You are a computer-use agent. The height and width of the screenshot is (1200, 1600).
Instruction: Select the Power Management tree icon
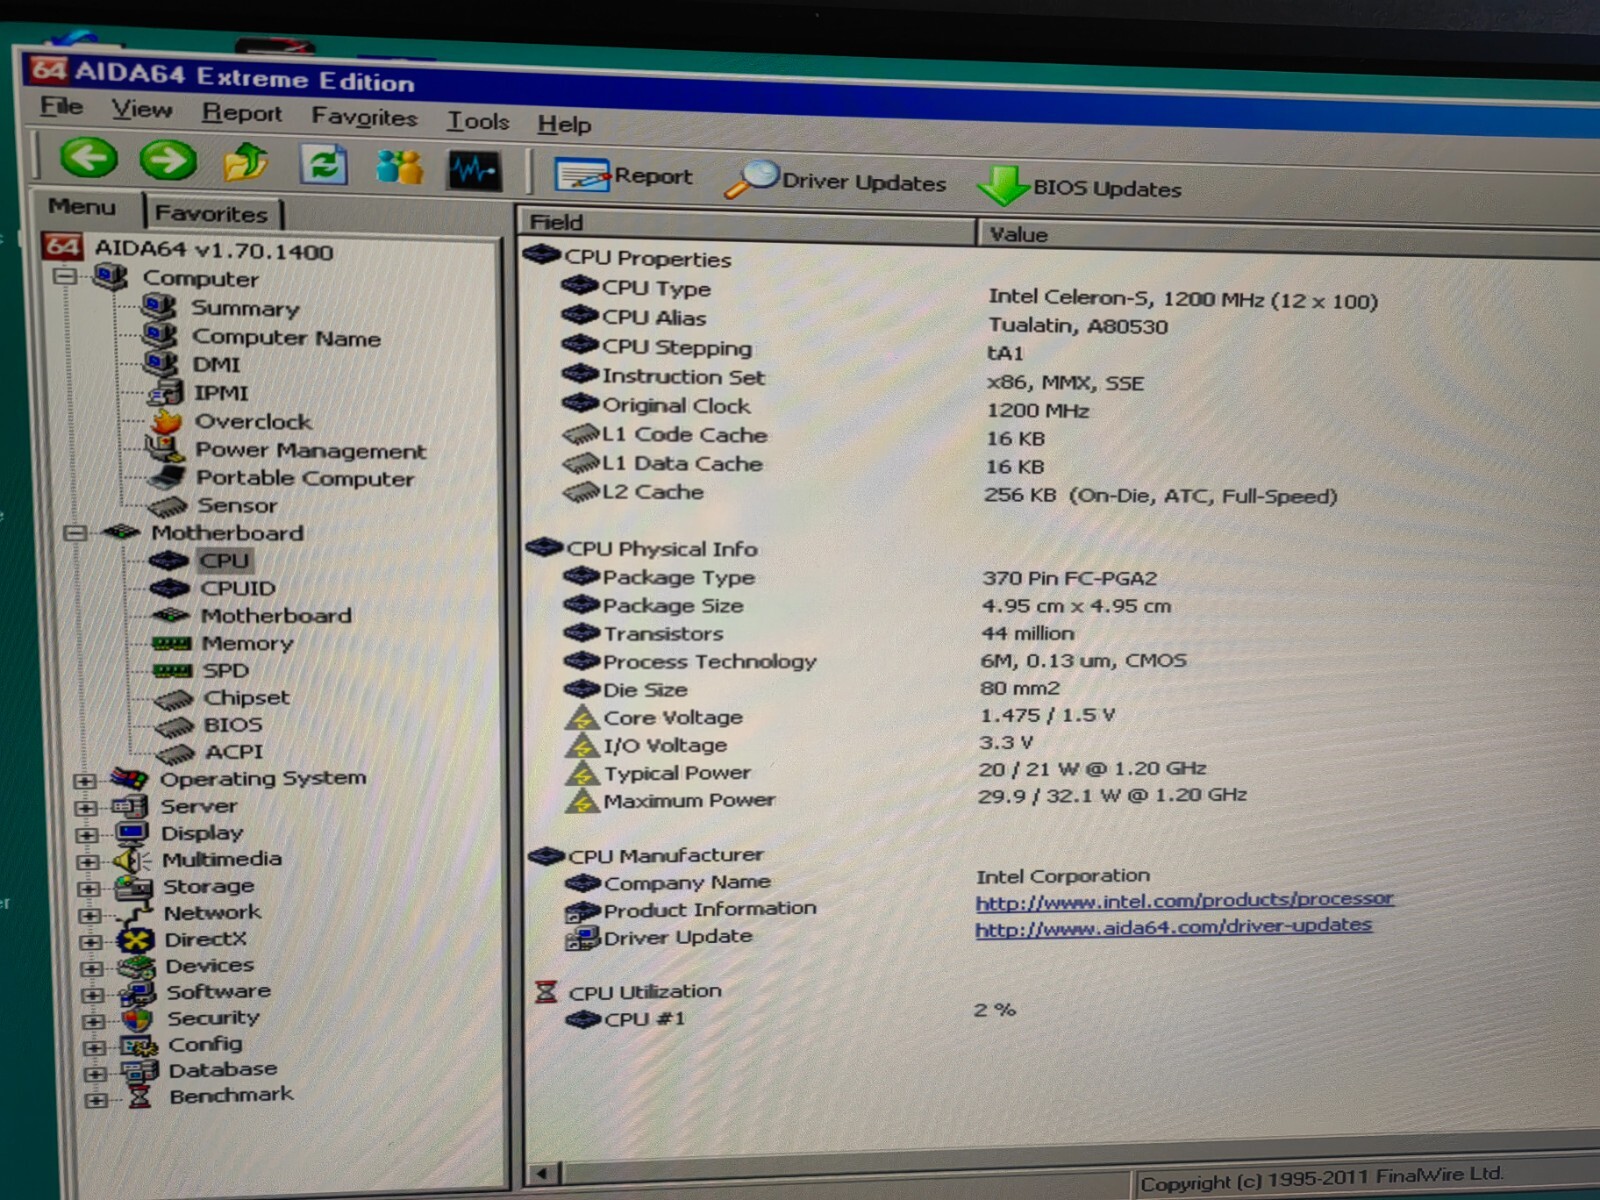(166, 449)
